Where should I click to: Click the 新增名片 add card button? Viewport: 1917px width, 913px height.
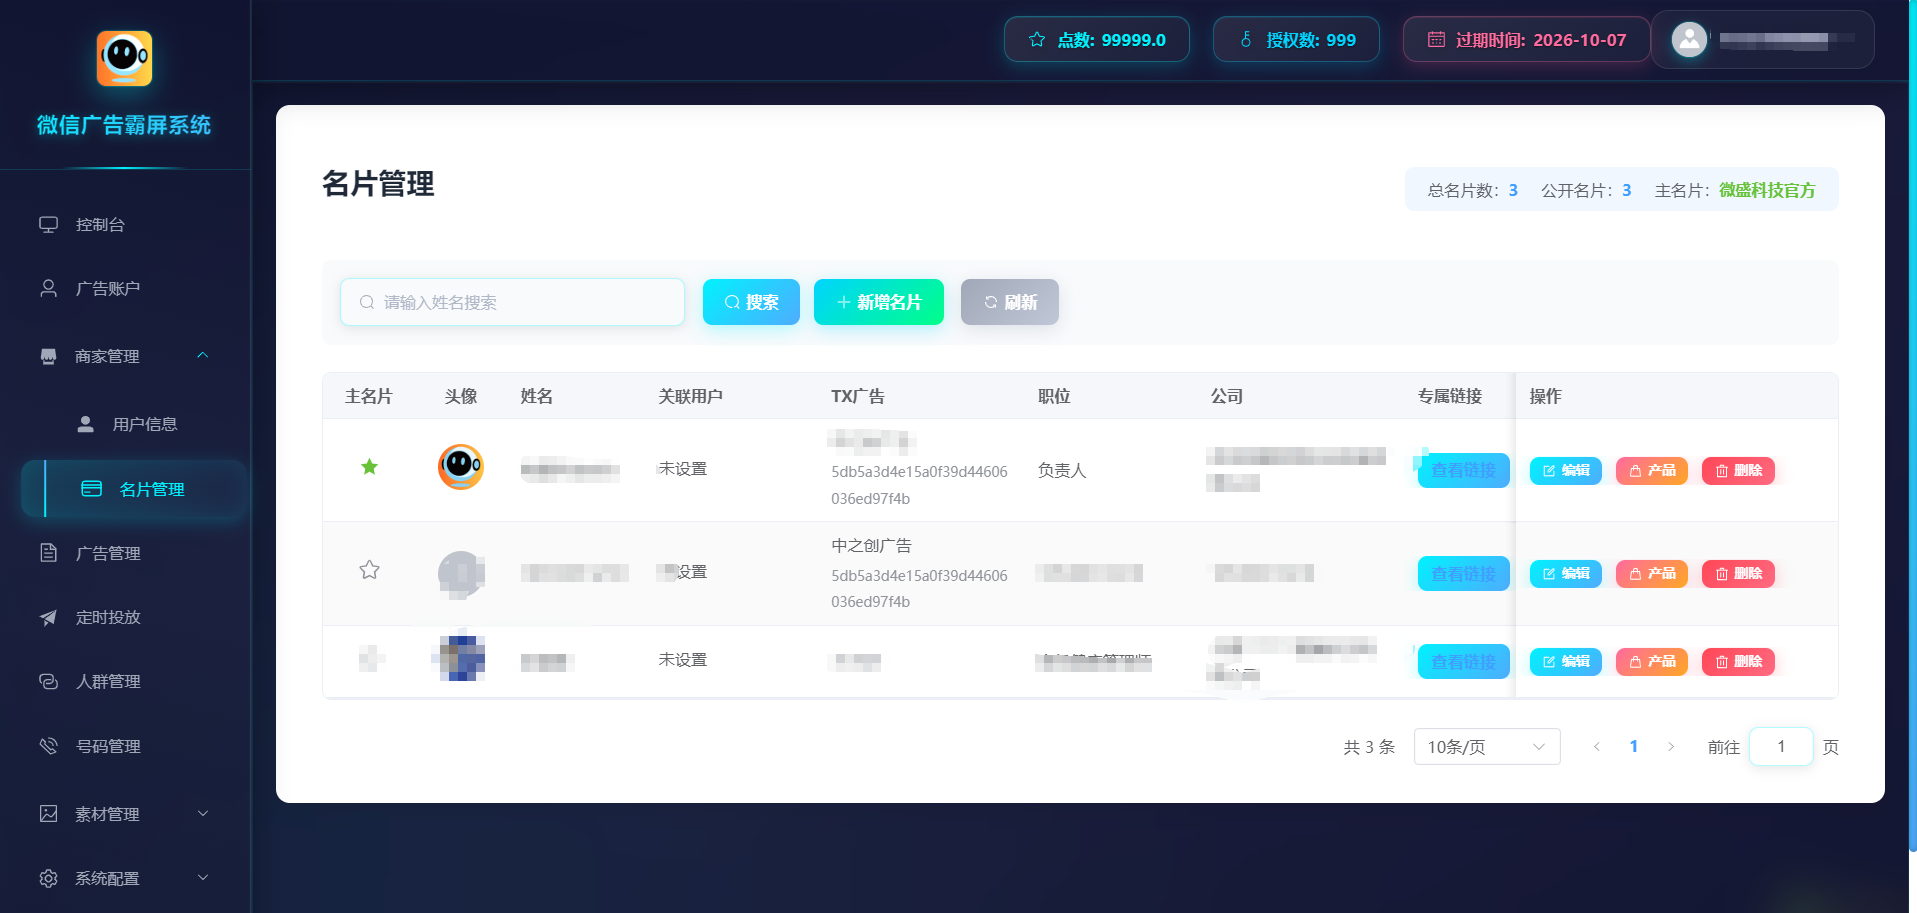878,302
